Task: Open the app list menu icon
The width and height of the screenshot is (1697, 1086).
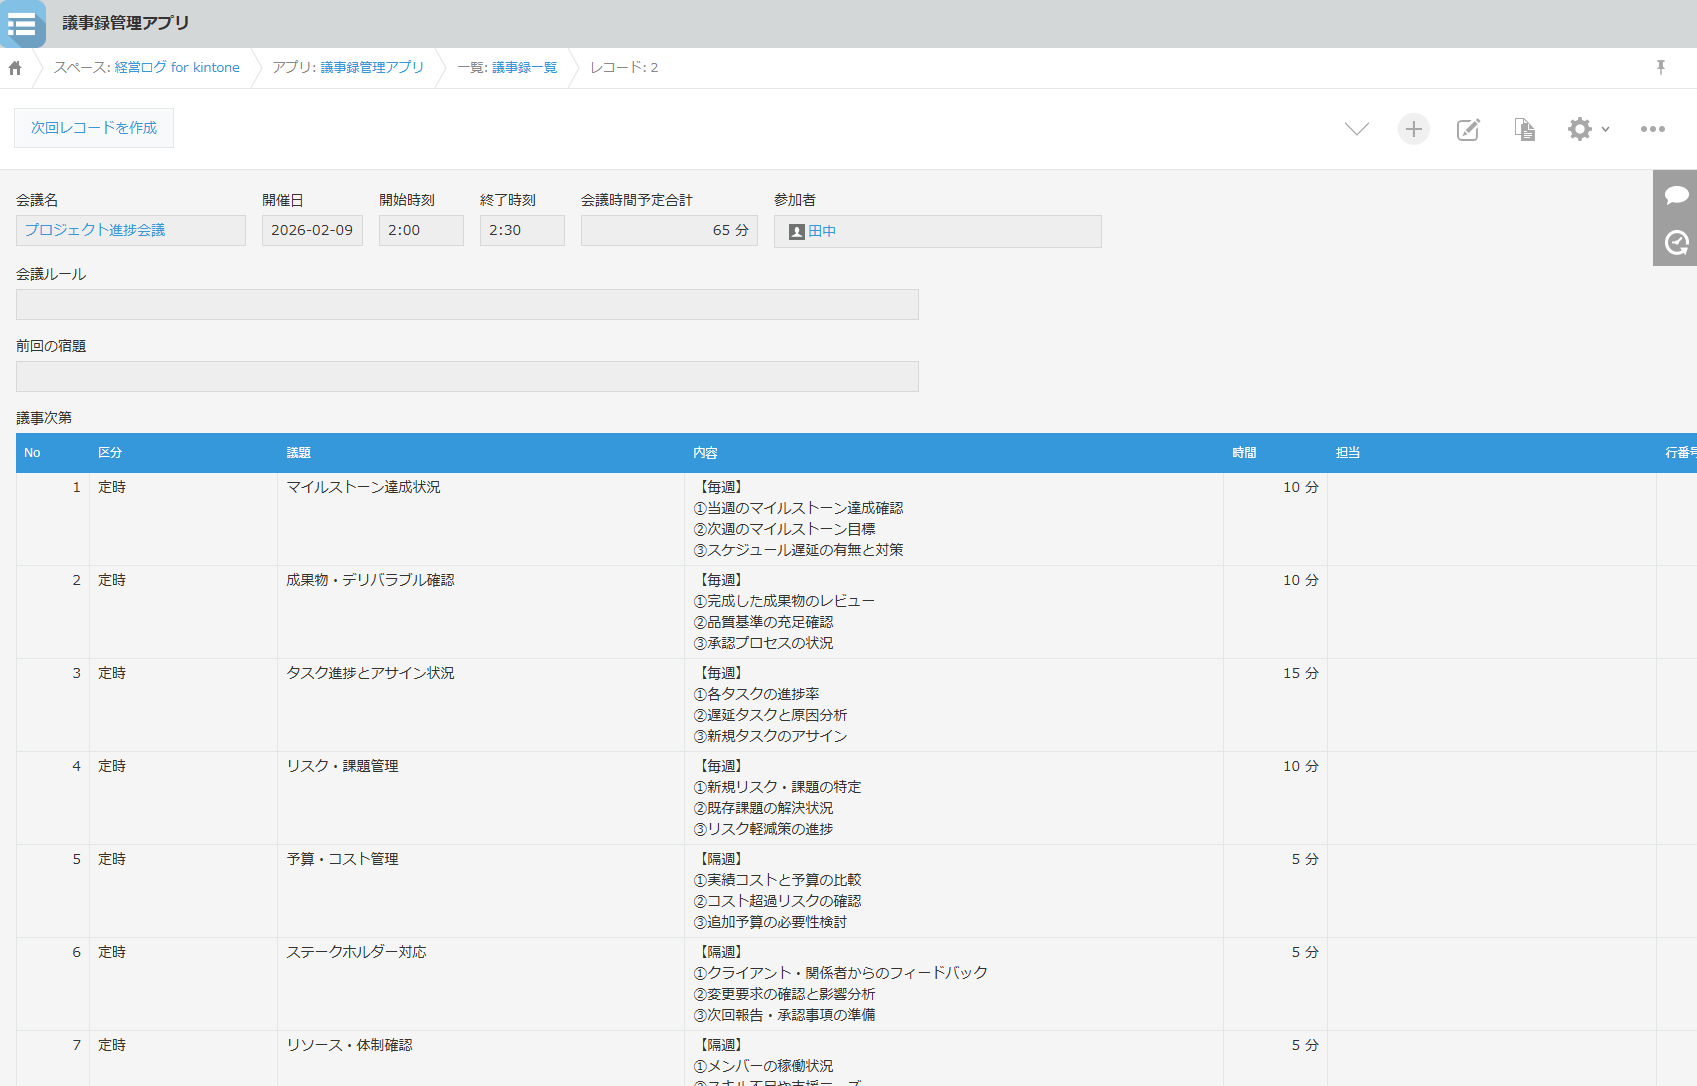Action: click(x=22, y=23)
